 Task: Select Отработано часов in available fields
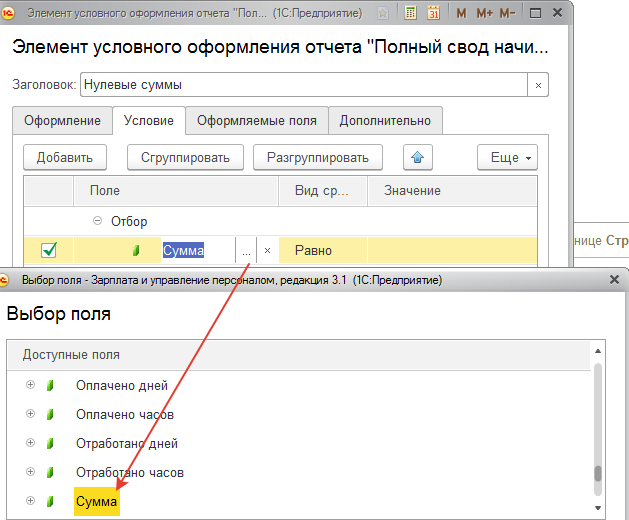pyautogui.click(x=130, y=472)
